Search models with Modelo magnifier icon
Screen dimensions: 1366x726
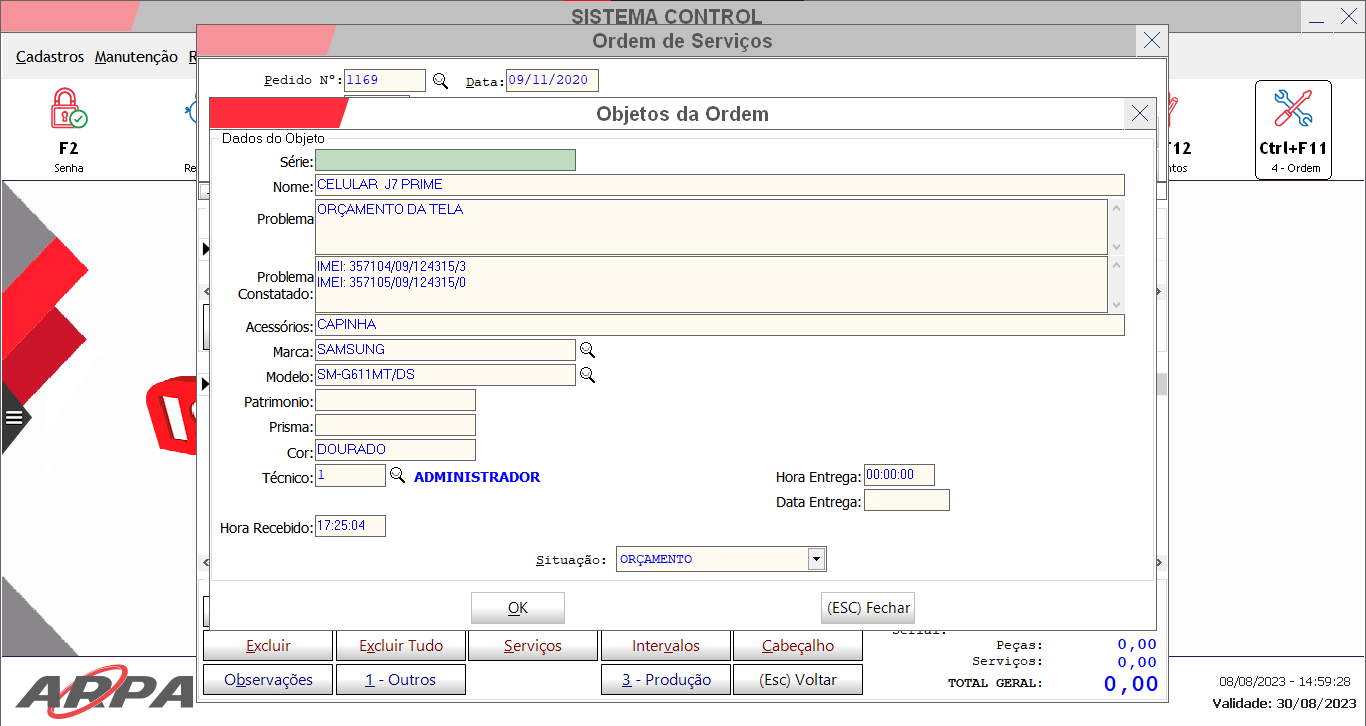click(588, 375)
